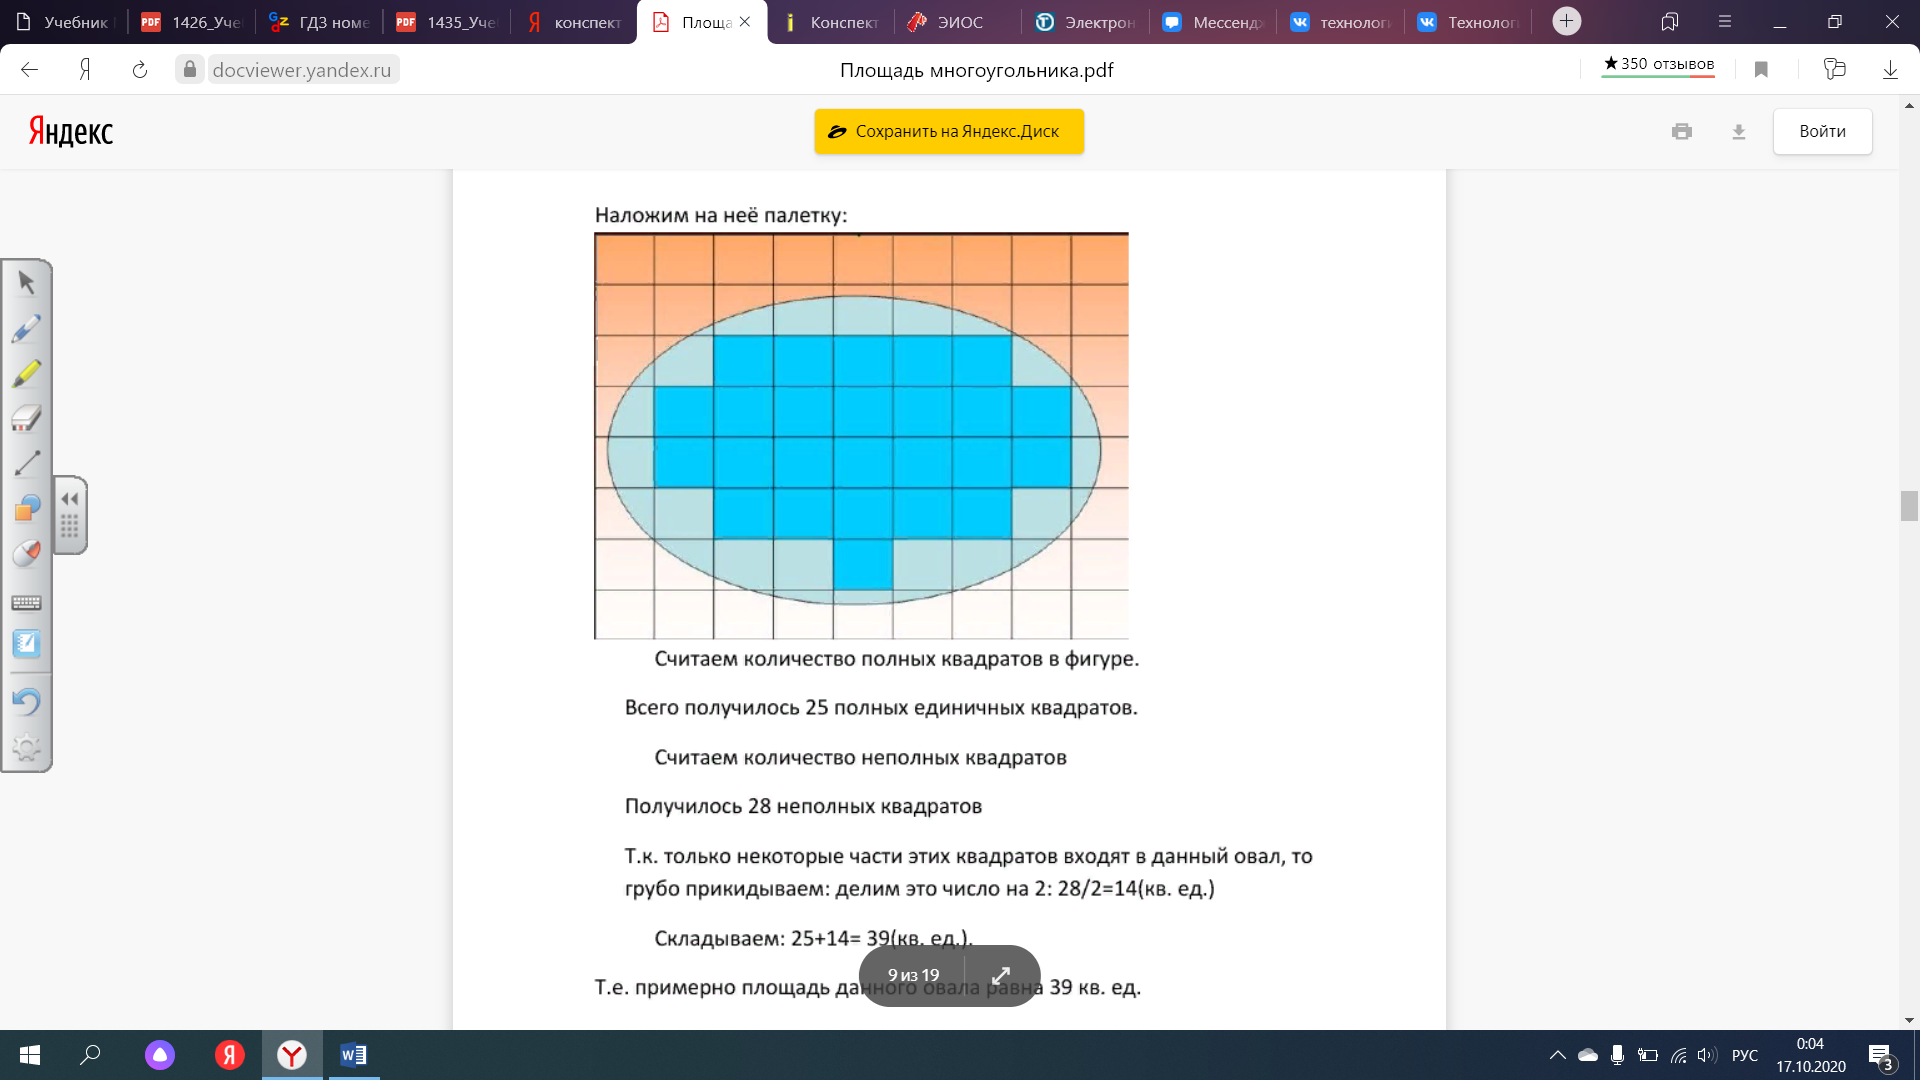1920x1080 pixels.
Task: Bookmark this page
Action: 1761,69
